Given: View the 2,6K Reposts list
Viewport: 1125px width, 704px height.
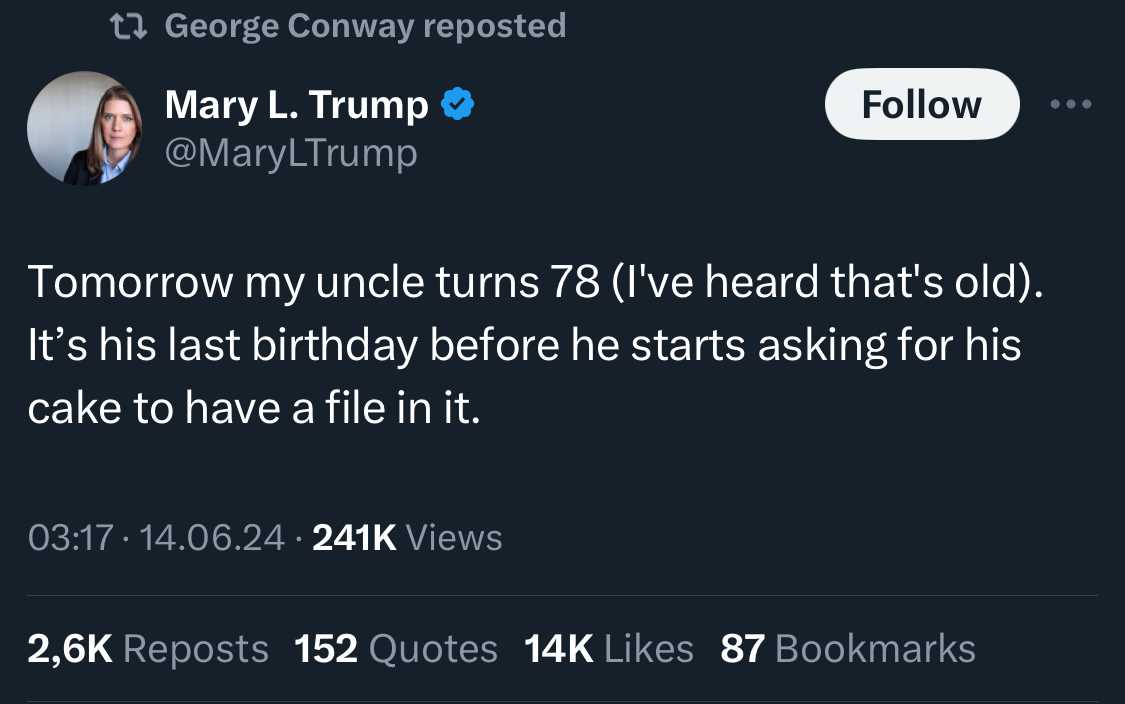Looking at the screenshot, I should (x=148, y=649).
